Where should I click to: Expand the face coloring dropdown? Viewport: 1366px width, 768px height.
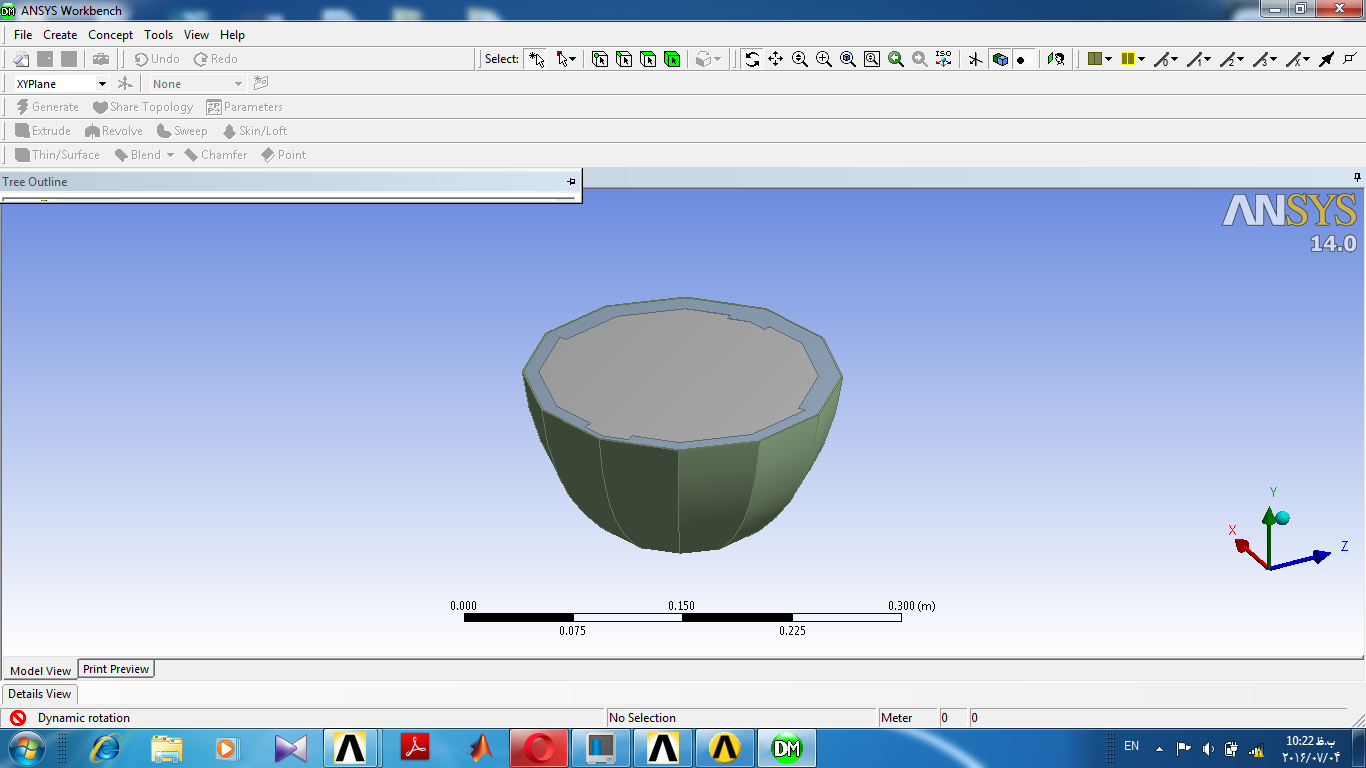tap(1108, 59)
